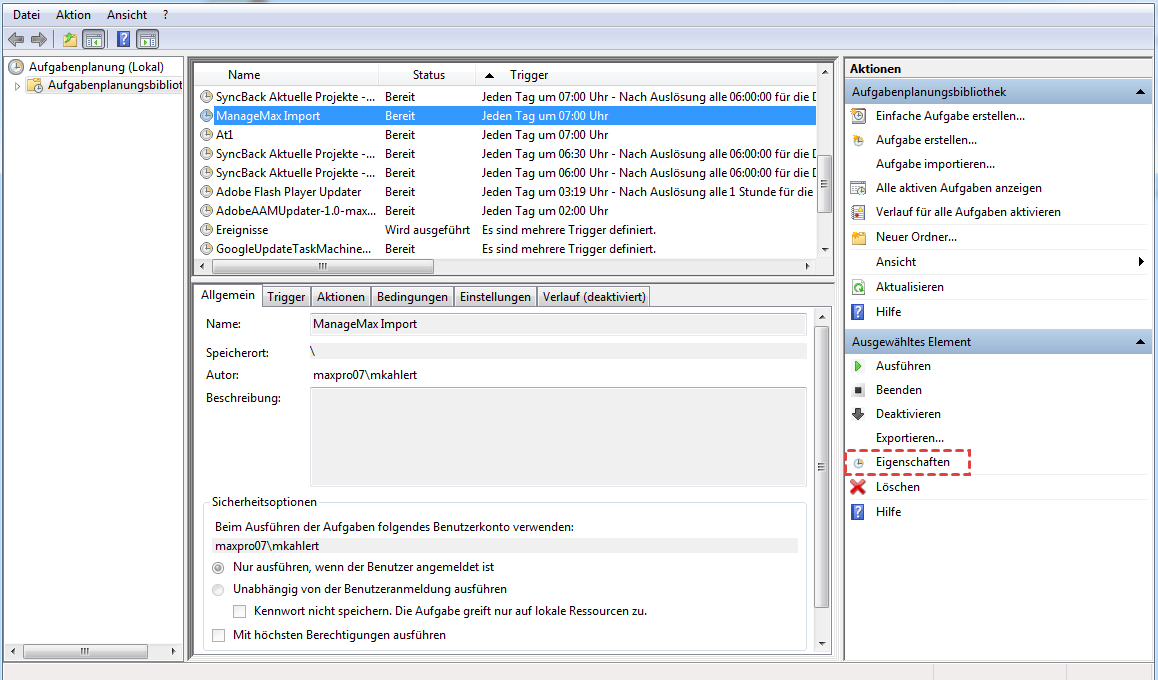
Task: Click the Neuer Ordner folder icon
Action: pos(857,237)
